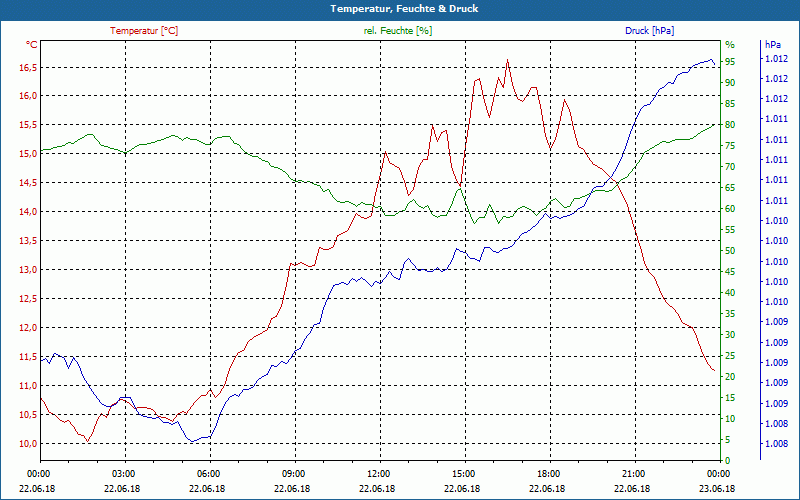This screenshot has height=500, width=800.
Task: Click the '13,0' temperature axis value
Action: coord(28,270)
